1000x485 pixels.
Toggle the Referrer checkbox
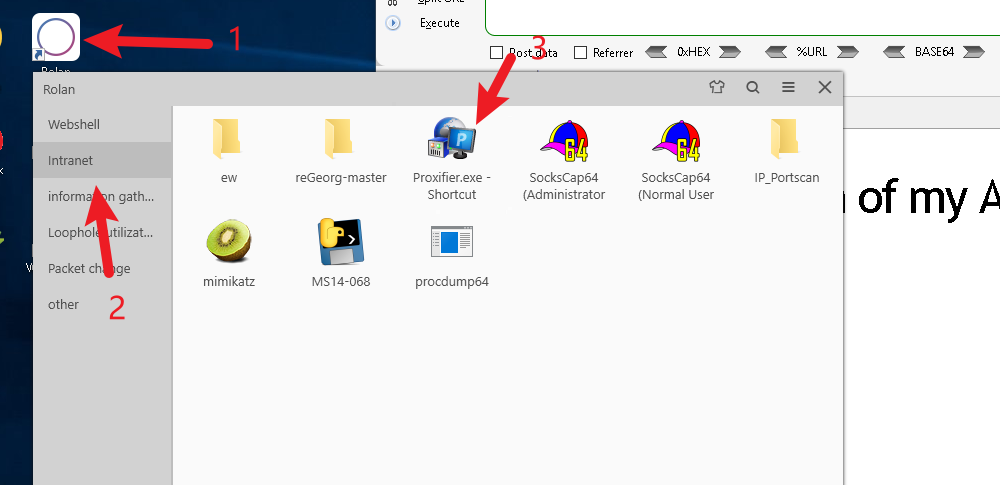[580, 52]
